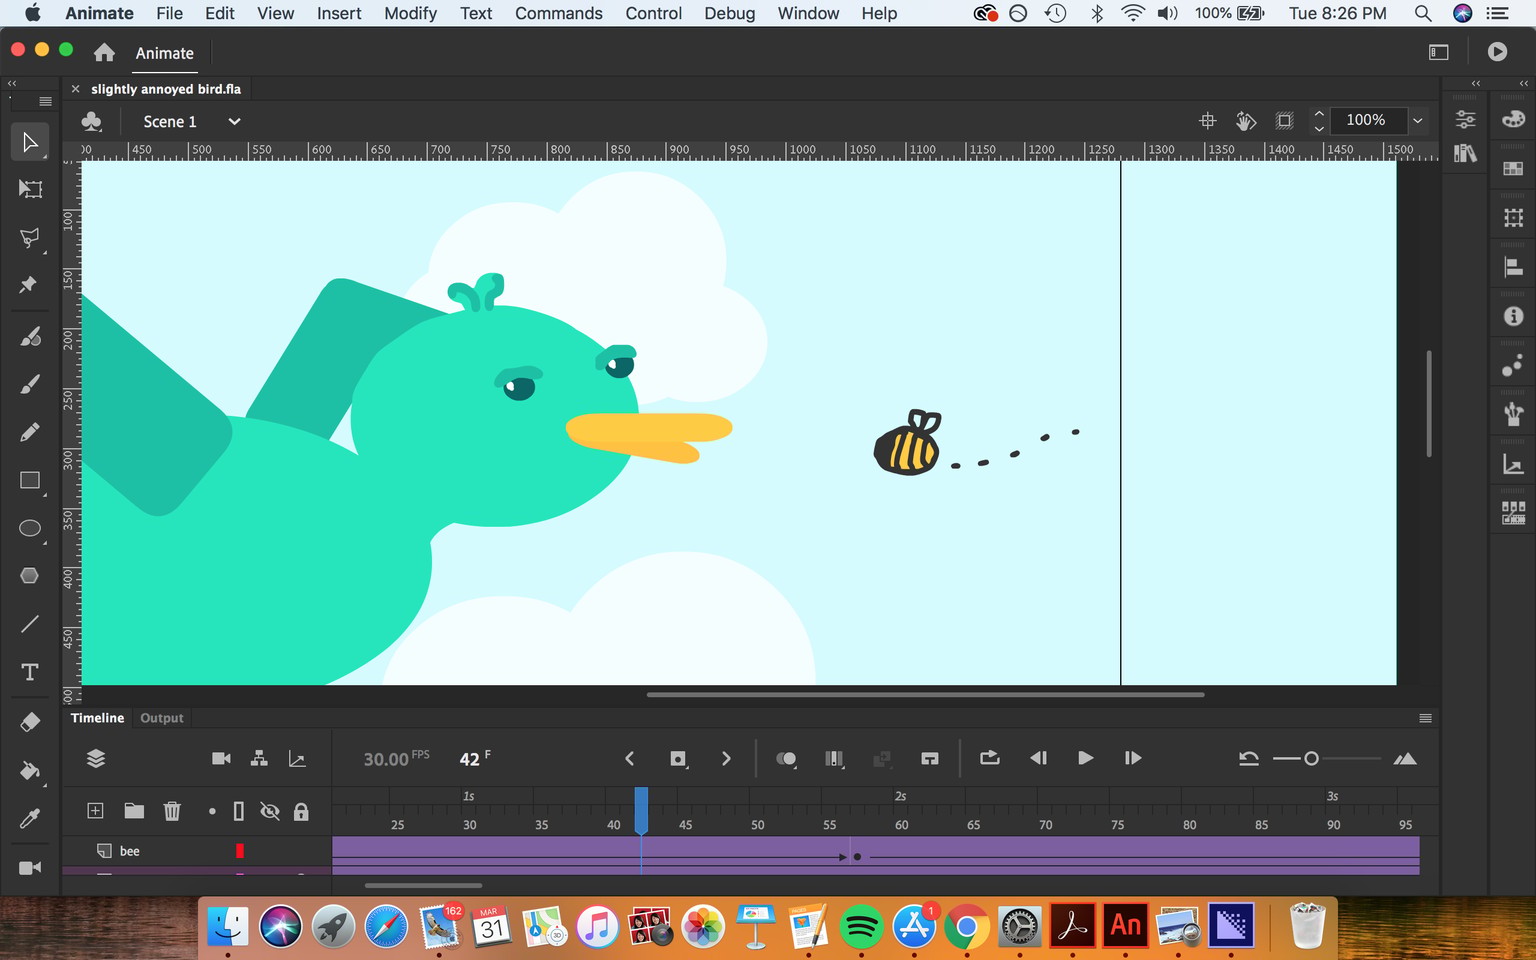This screenshot has width=1536, height=960.
Task: Click Center Stage icon
Action: pos(1208,121)
